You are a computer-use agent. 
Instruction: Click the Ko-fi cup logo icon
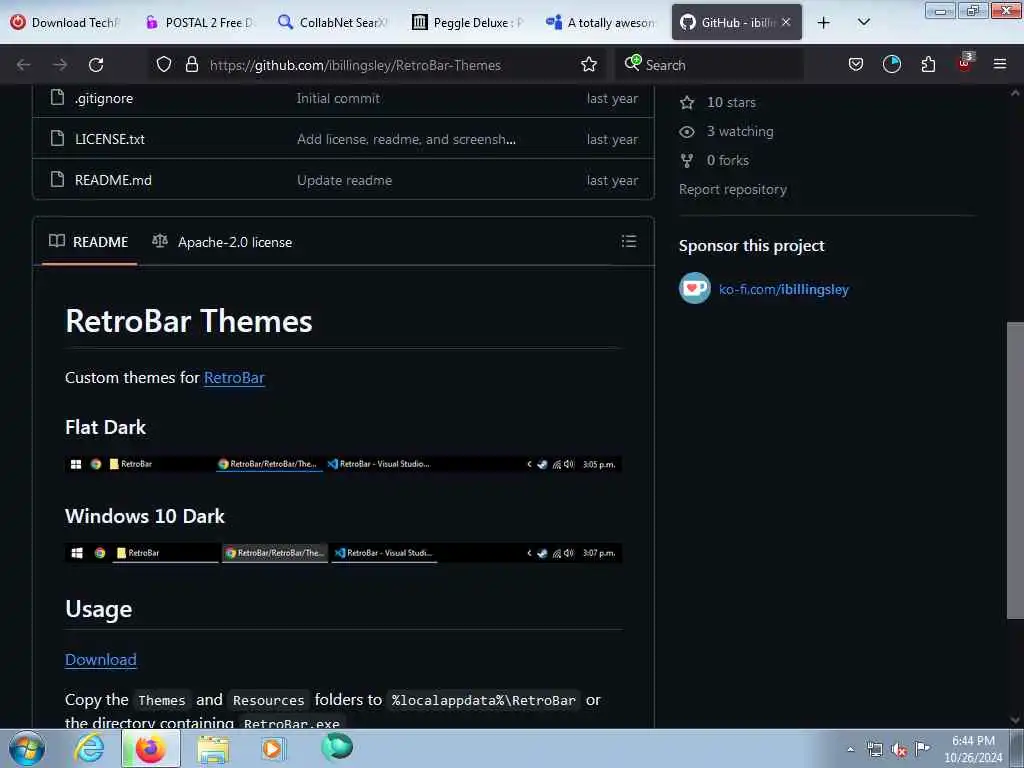(694, 288)
